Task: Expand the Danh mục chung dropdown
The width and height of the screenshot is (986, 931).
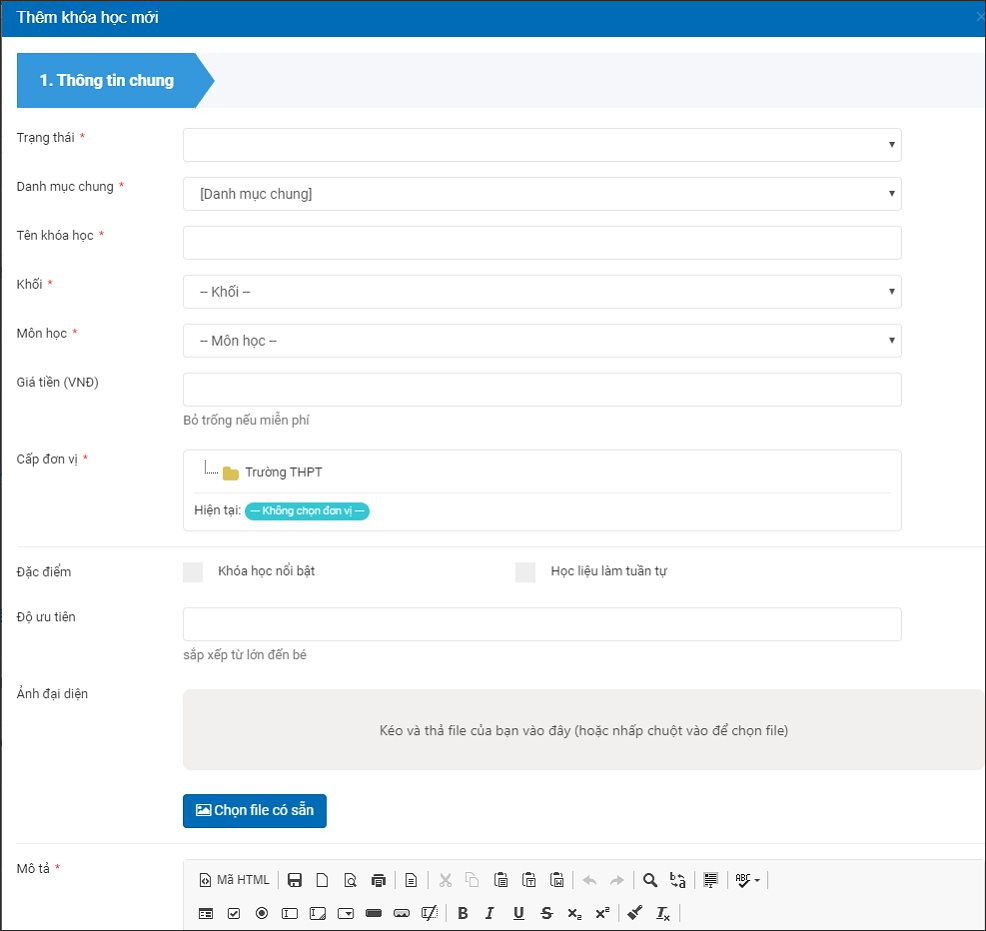Action: click(542, 194)
